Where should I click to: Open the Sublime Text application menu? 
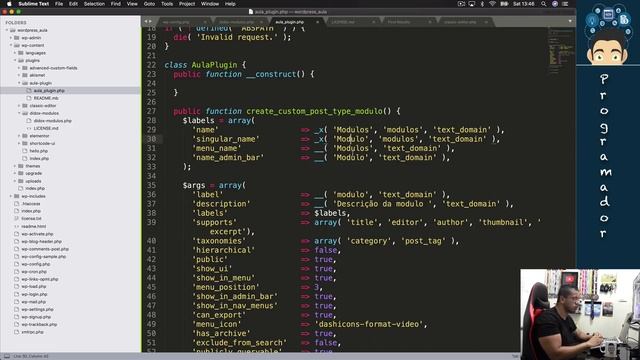click(33, 4)
